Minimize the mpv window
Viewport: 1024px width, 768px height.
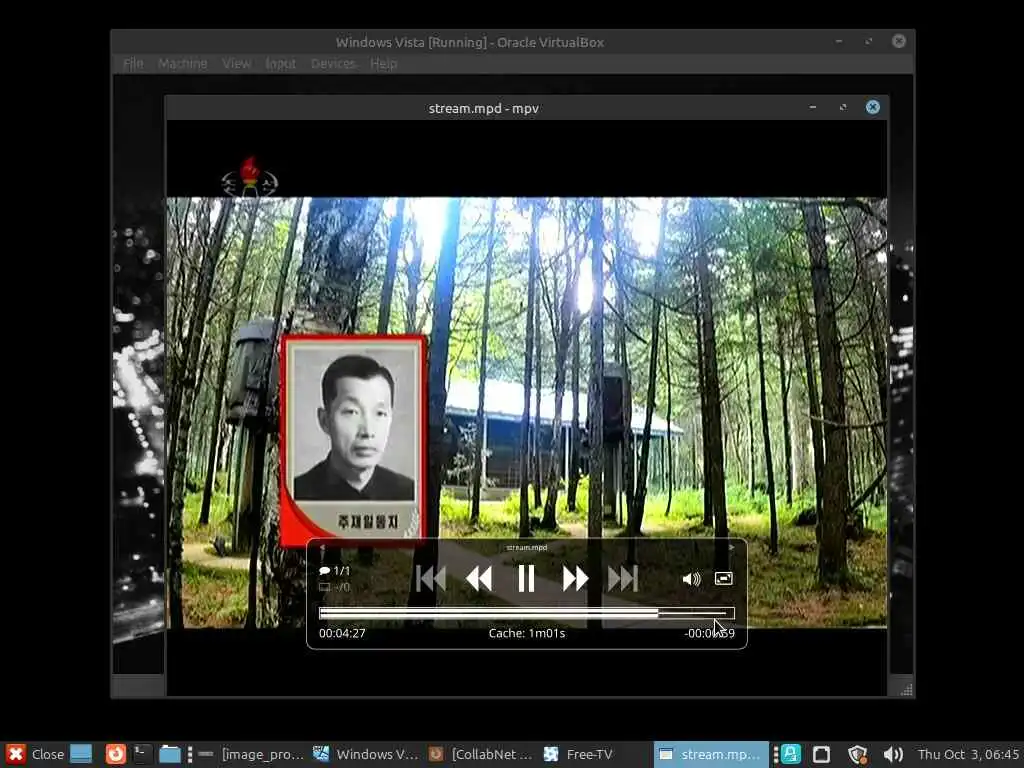click(x=812, y=107)
